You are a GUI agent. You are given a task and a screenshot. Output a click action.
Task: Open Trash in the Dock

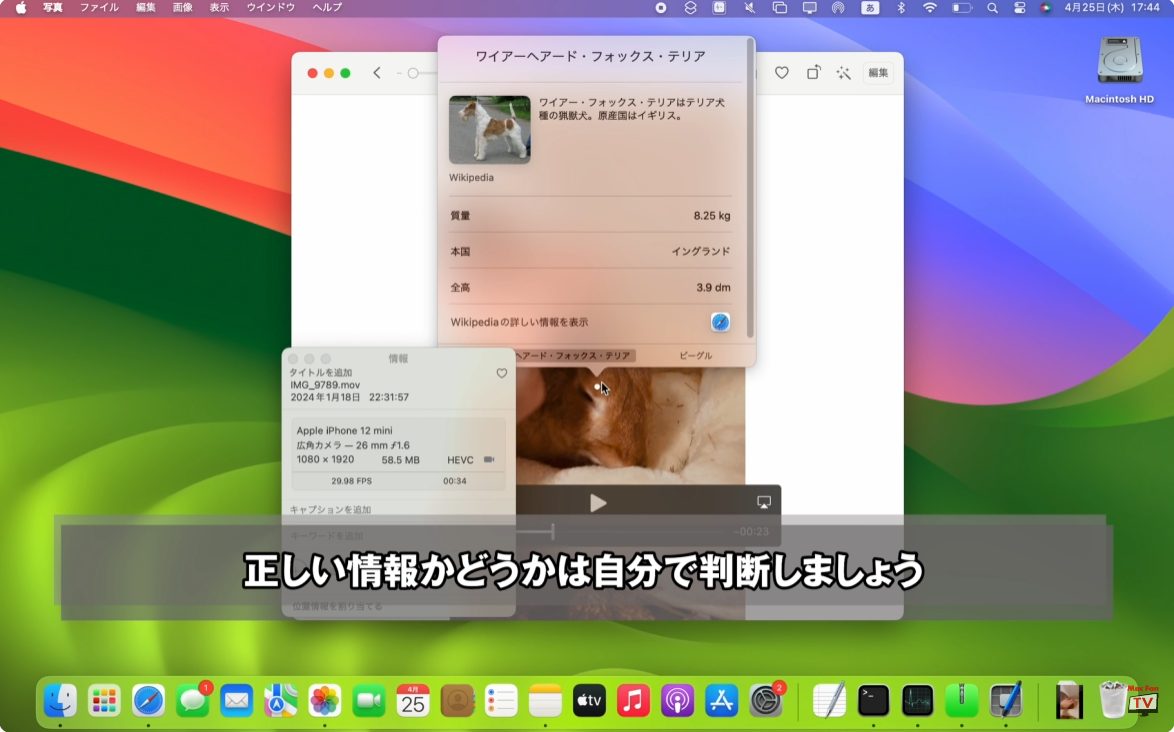coord(1114,701)
